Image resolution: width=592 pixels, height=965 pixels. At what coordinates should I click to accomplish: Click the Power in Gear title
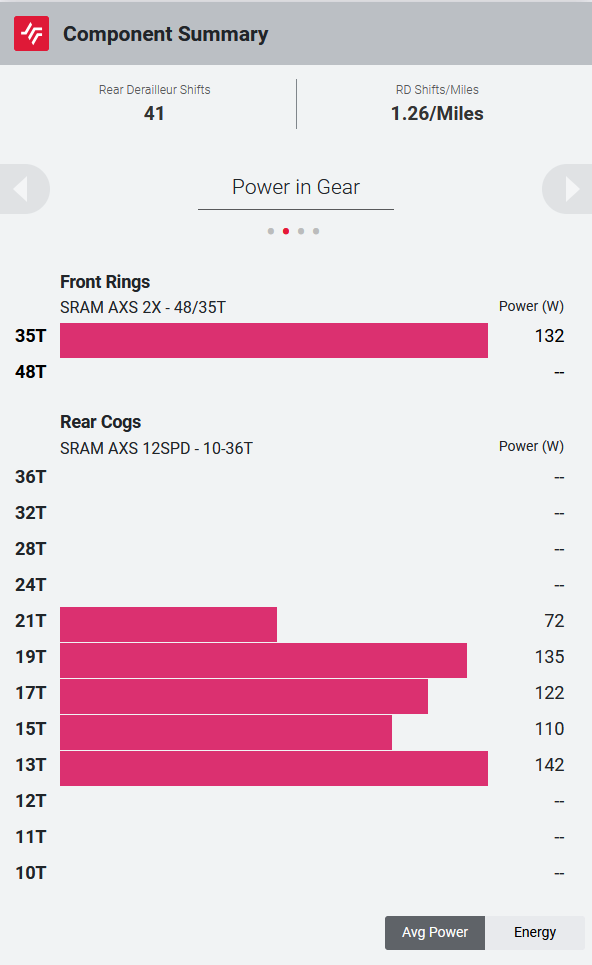coord(296,187)
